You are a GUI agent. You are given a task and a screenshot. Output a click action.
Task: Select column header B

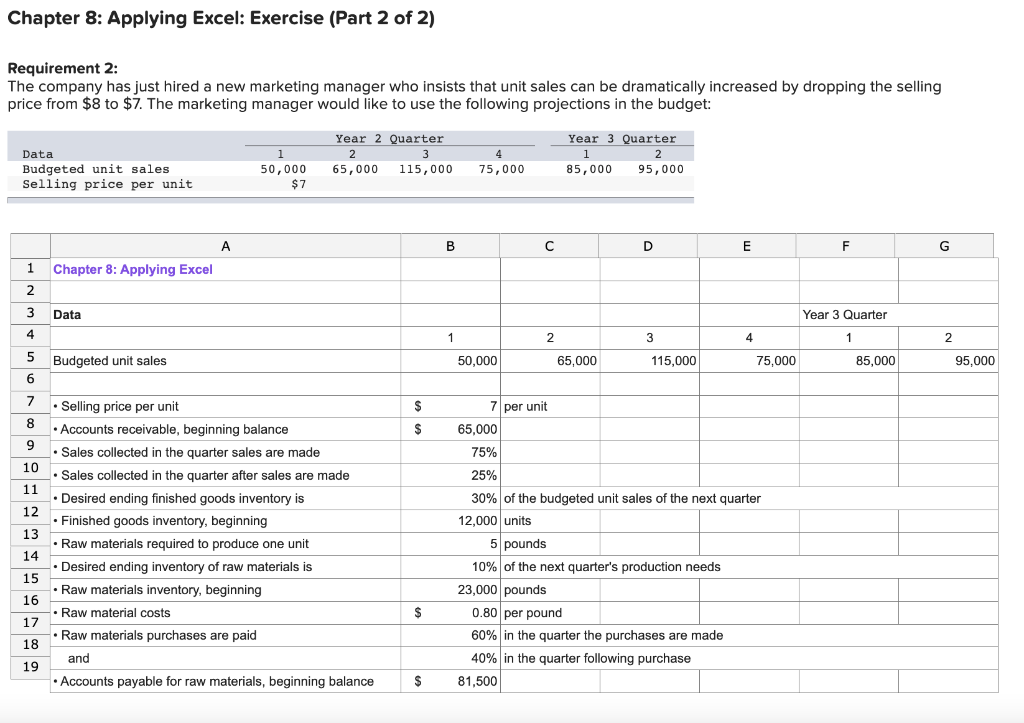450,244
